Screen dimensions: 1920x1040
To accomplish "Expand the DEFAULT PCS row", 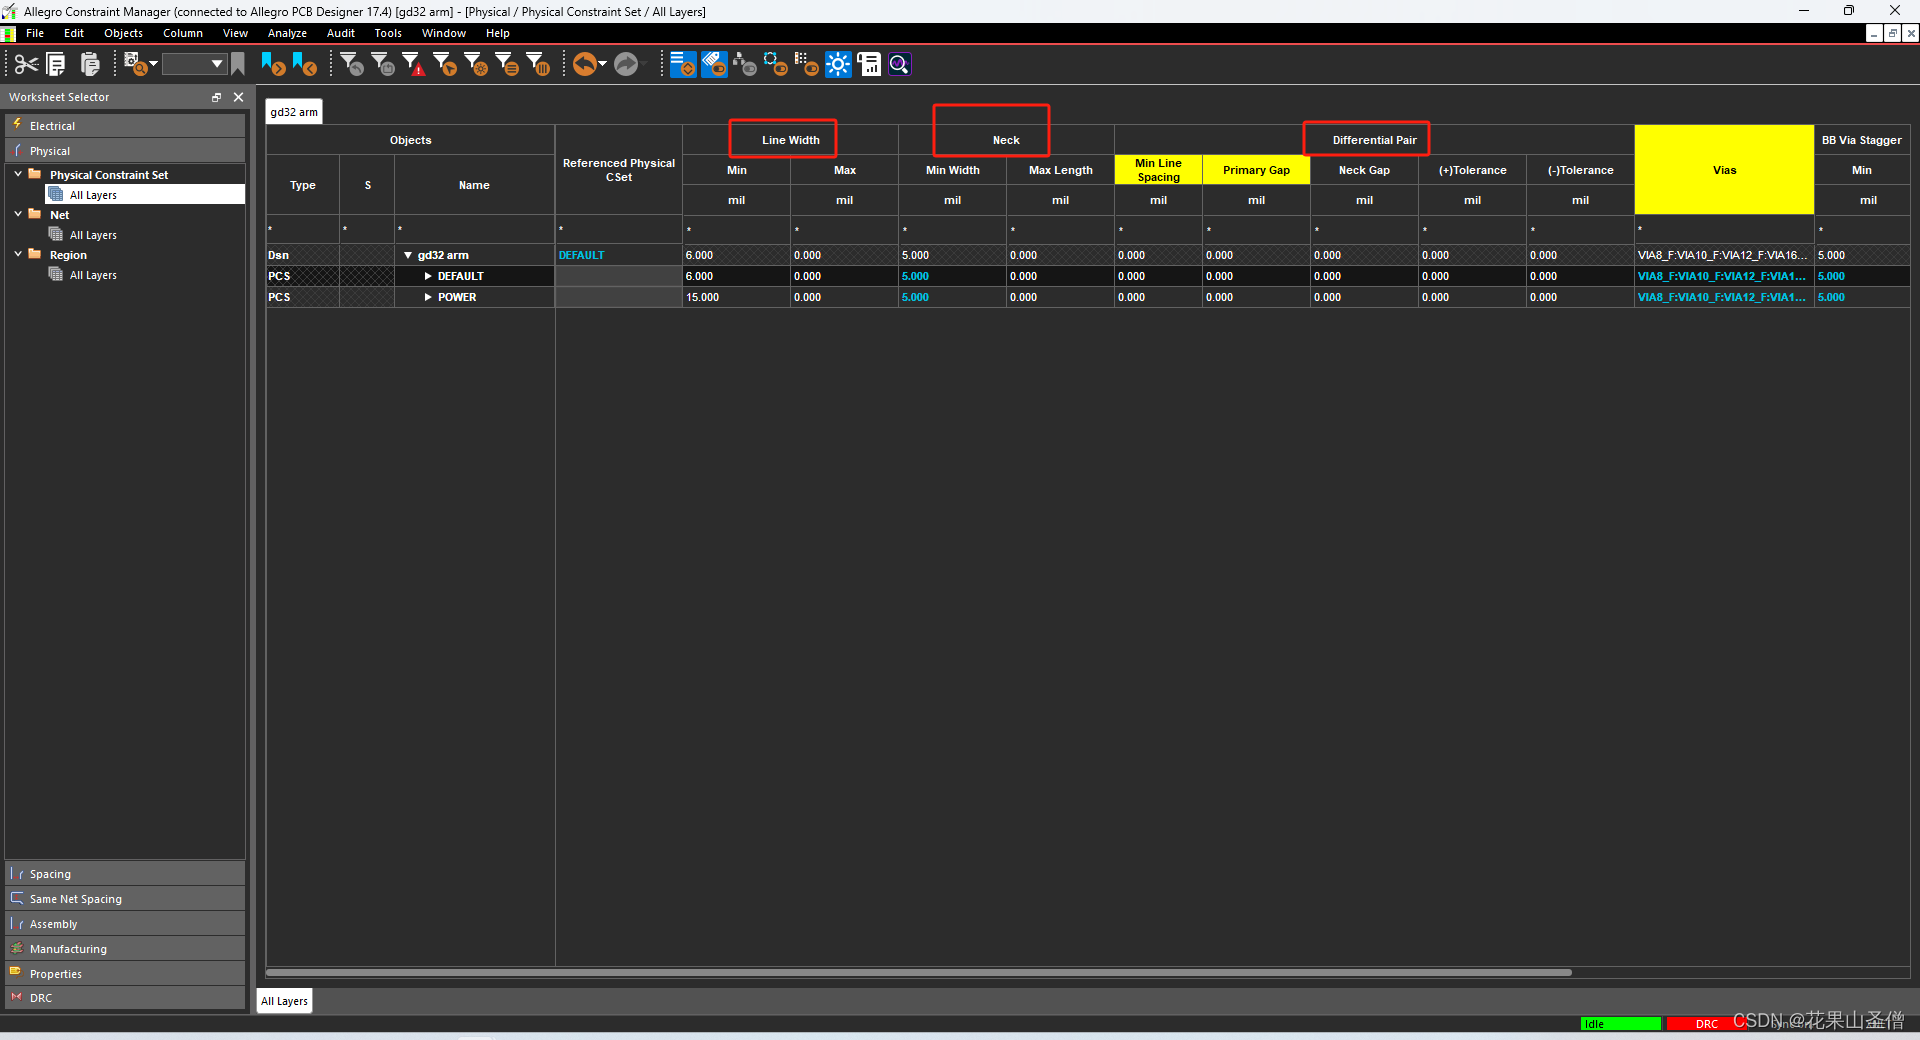I will click(x=428, y=276).
